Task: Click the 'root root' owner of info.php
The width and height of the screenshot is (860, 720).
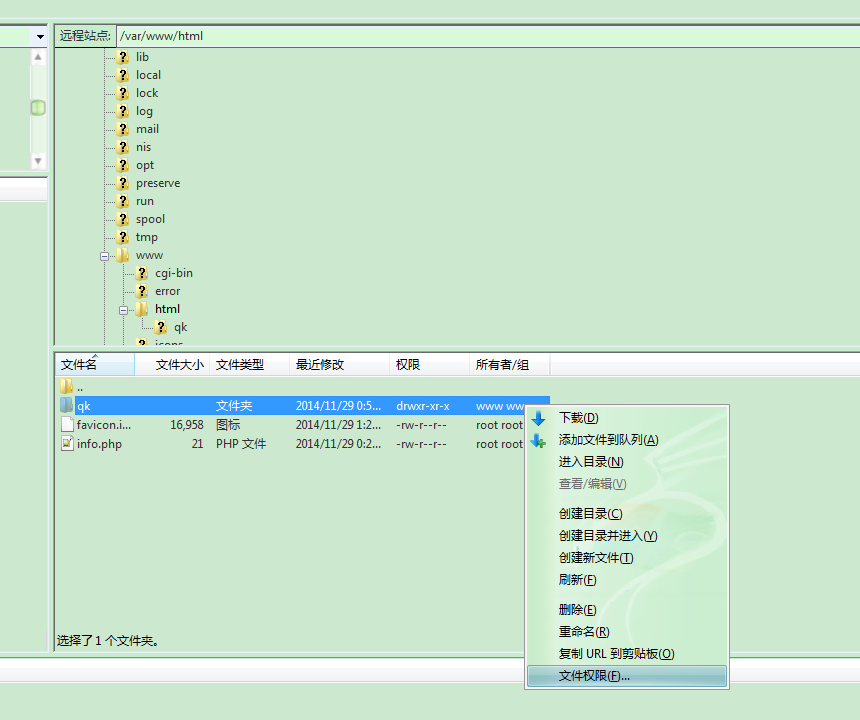Action: click(499, 444)
